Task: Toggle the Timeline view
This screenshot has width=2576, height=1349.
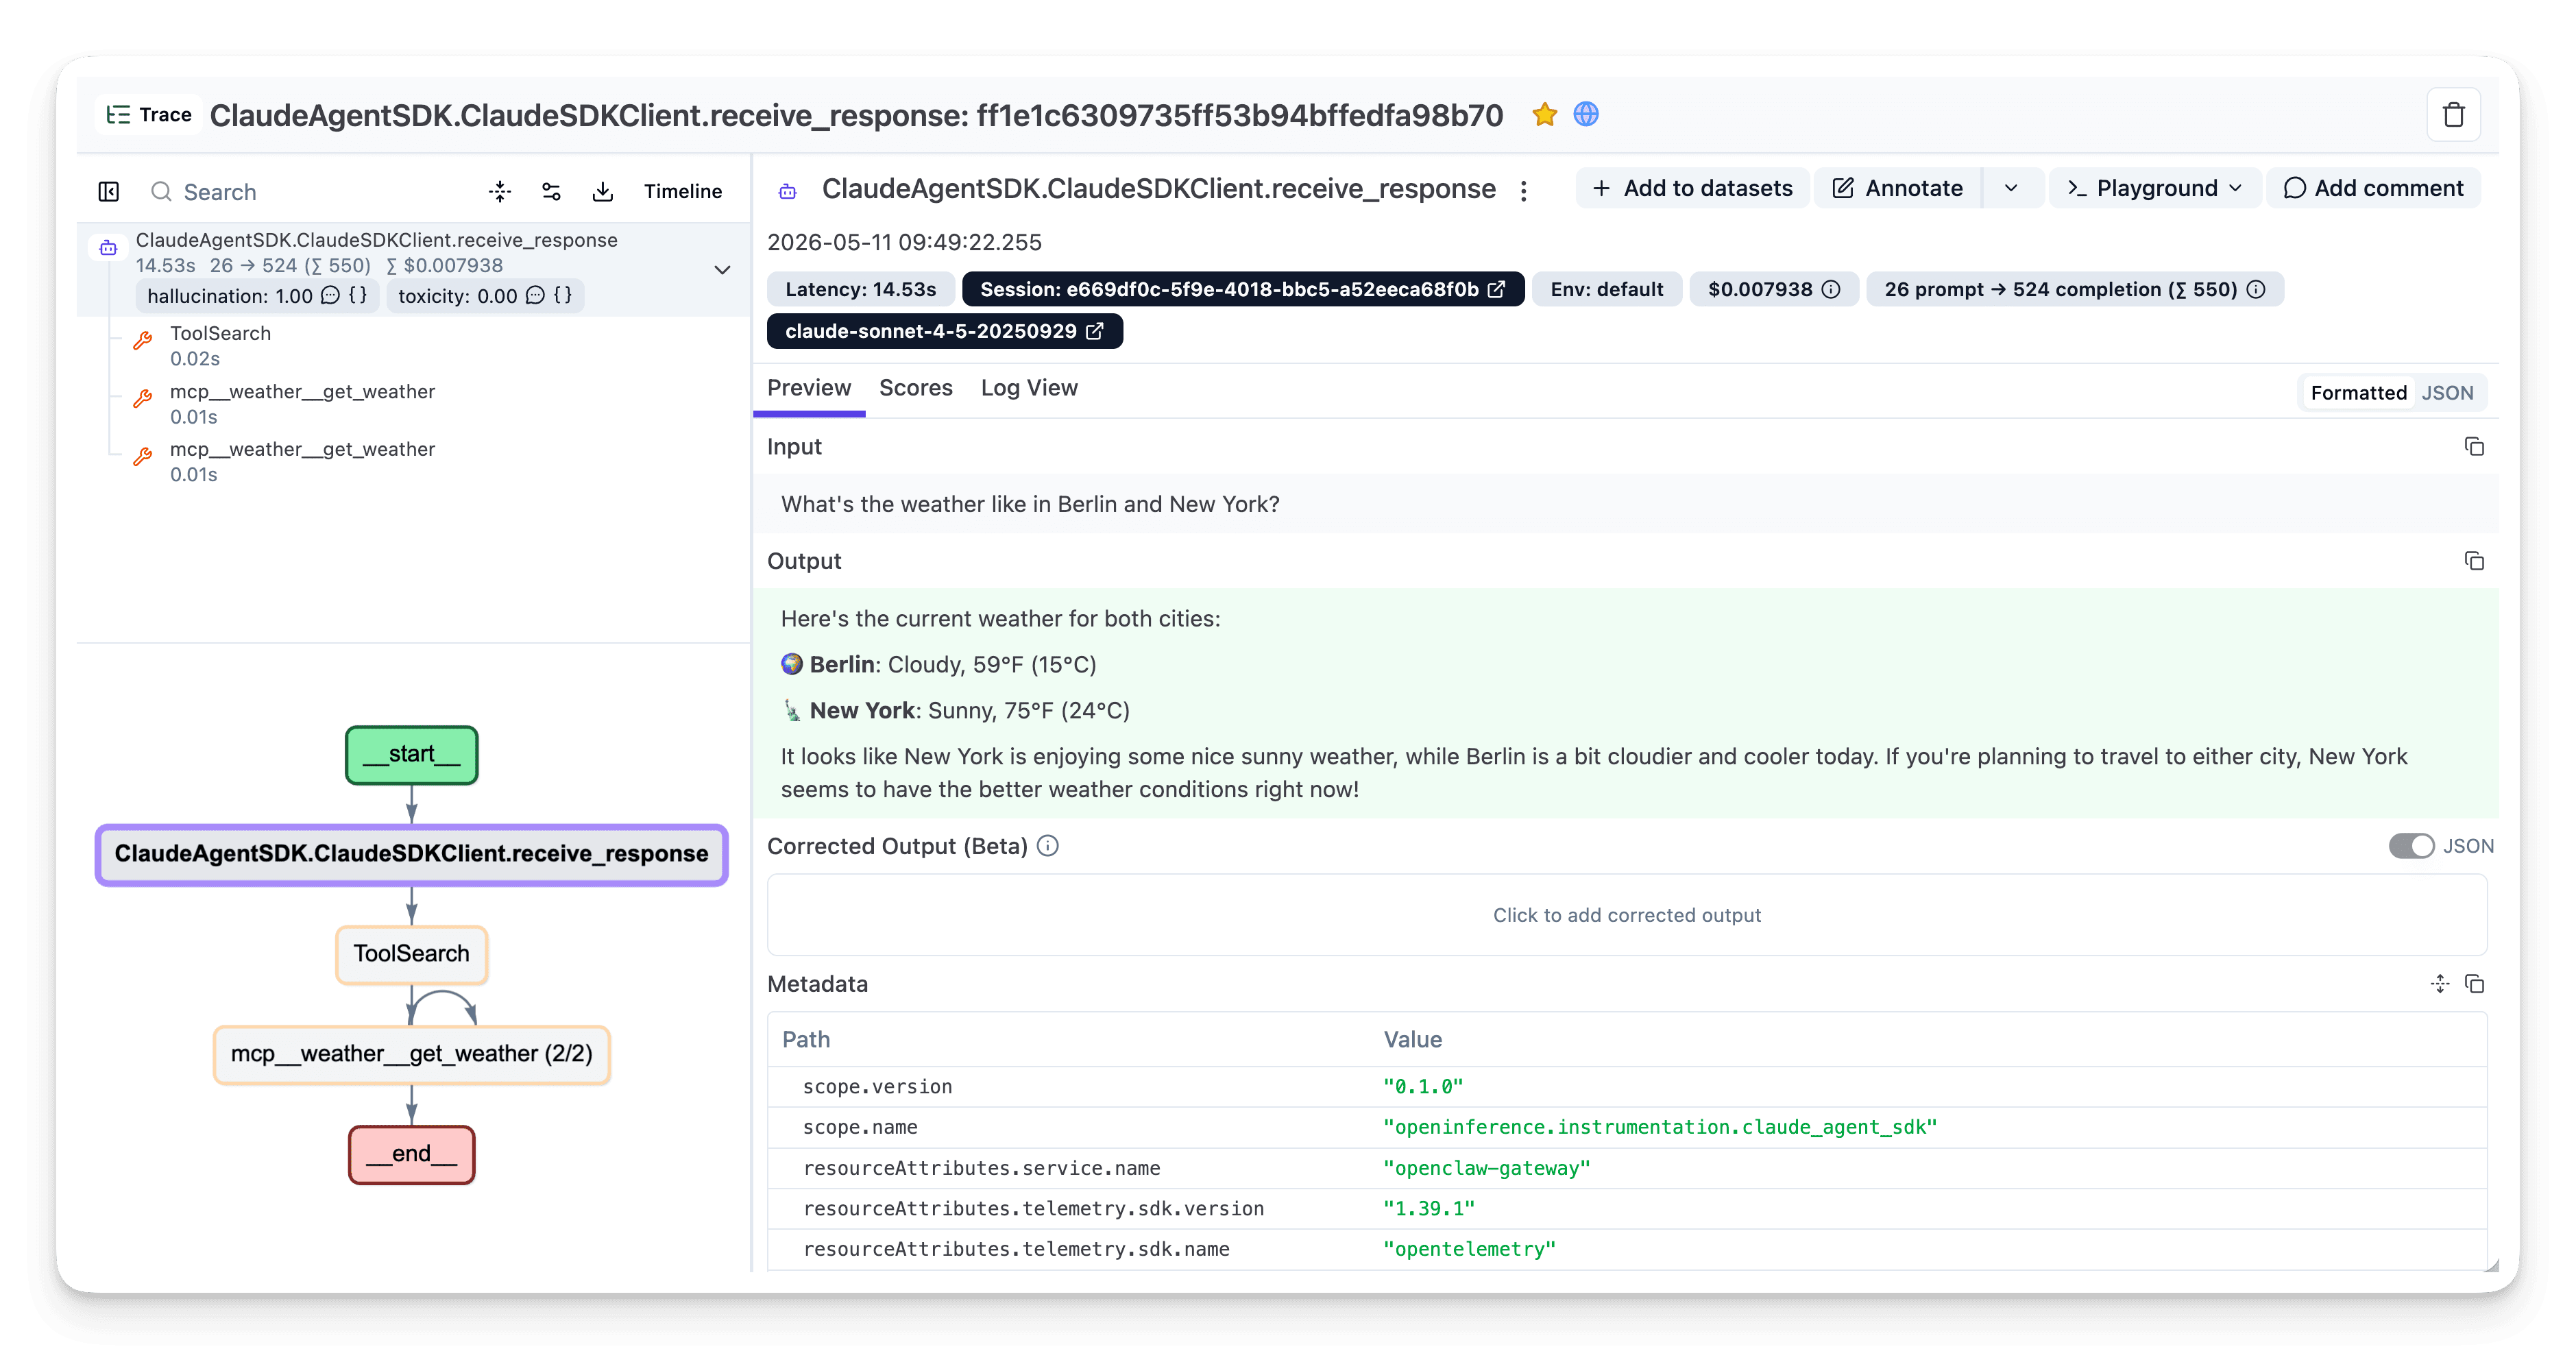Action: [x=682, y=191]
